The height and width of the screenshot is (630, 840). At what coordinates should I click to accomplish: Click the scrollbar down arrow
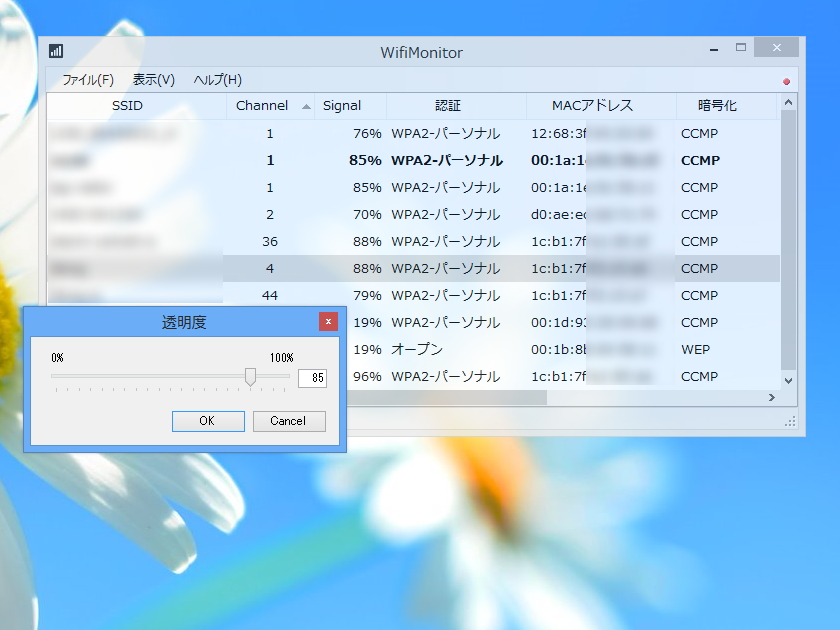point(787,381)
